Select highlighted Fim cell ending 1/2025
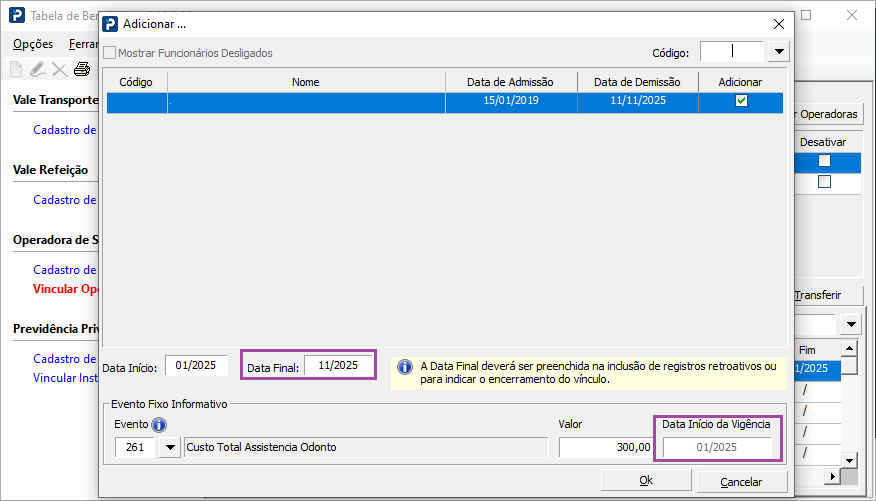The height and width of the screenshot is (501, 876). (x=817, y=369)
